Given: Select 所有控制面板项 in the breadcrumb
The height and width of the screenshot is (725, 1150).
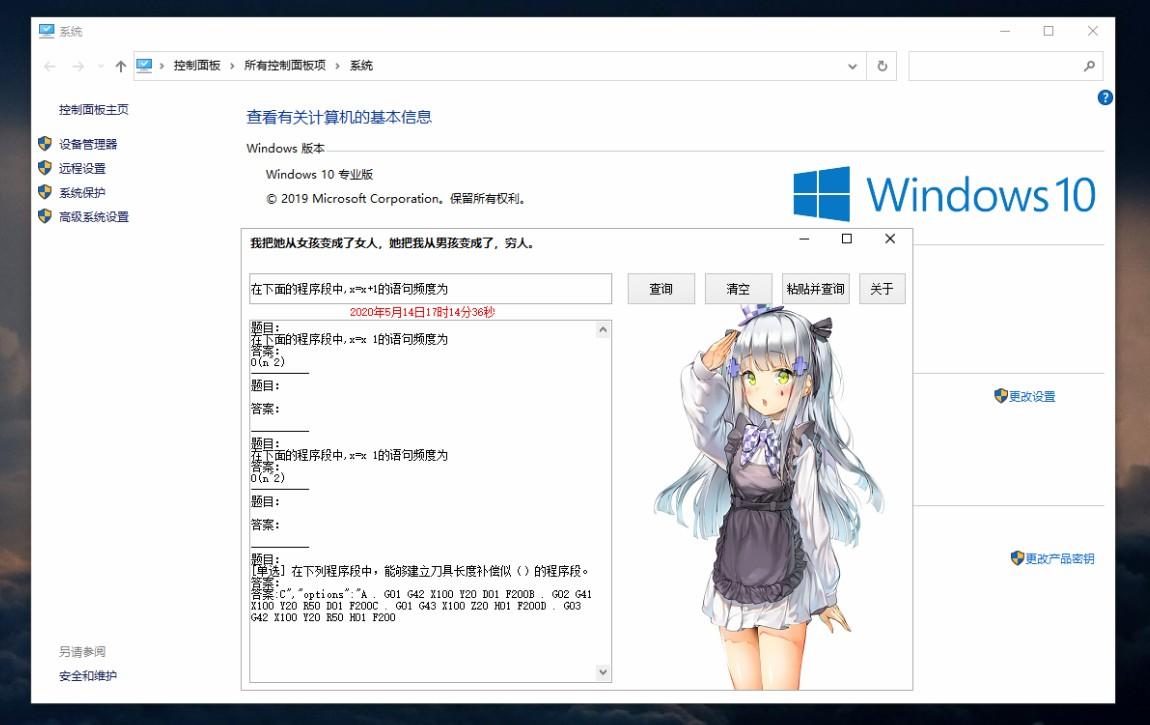Looking at the screenshot, I should click(285, 65).
